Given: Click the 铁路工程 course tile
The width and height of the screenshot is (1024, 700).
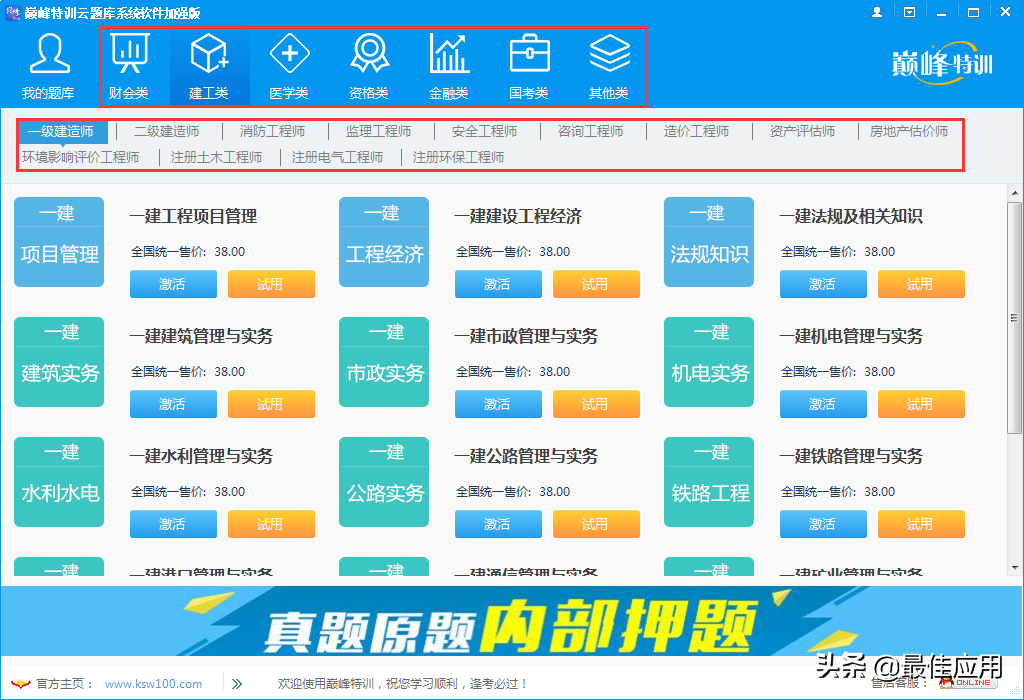Looking at the screenshot, I should [709, 482].
